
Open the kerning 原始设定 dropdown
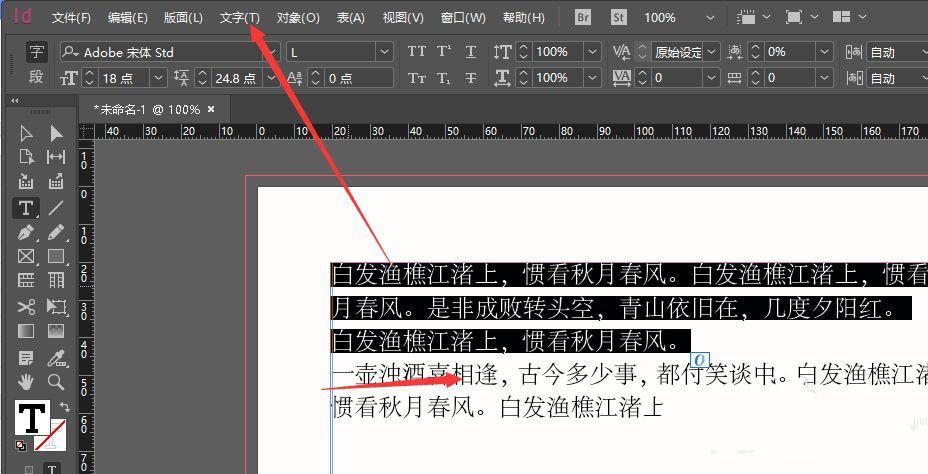(712, 52)
